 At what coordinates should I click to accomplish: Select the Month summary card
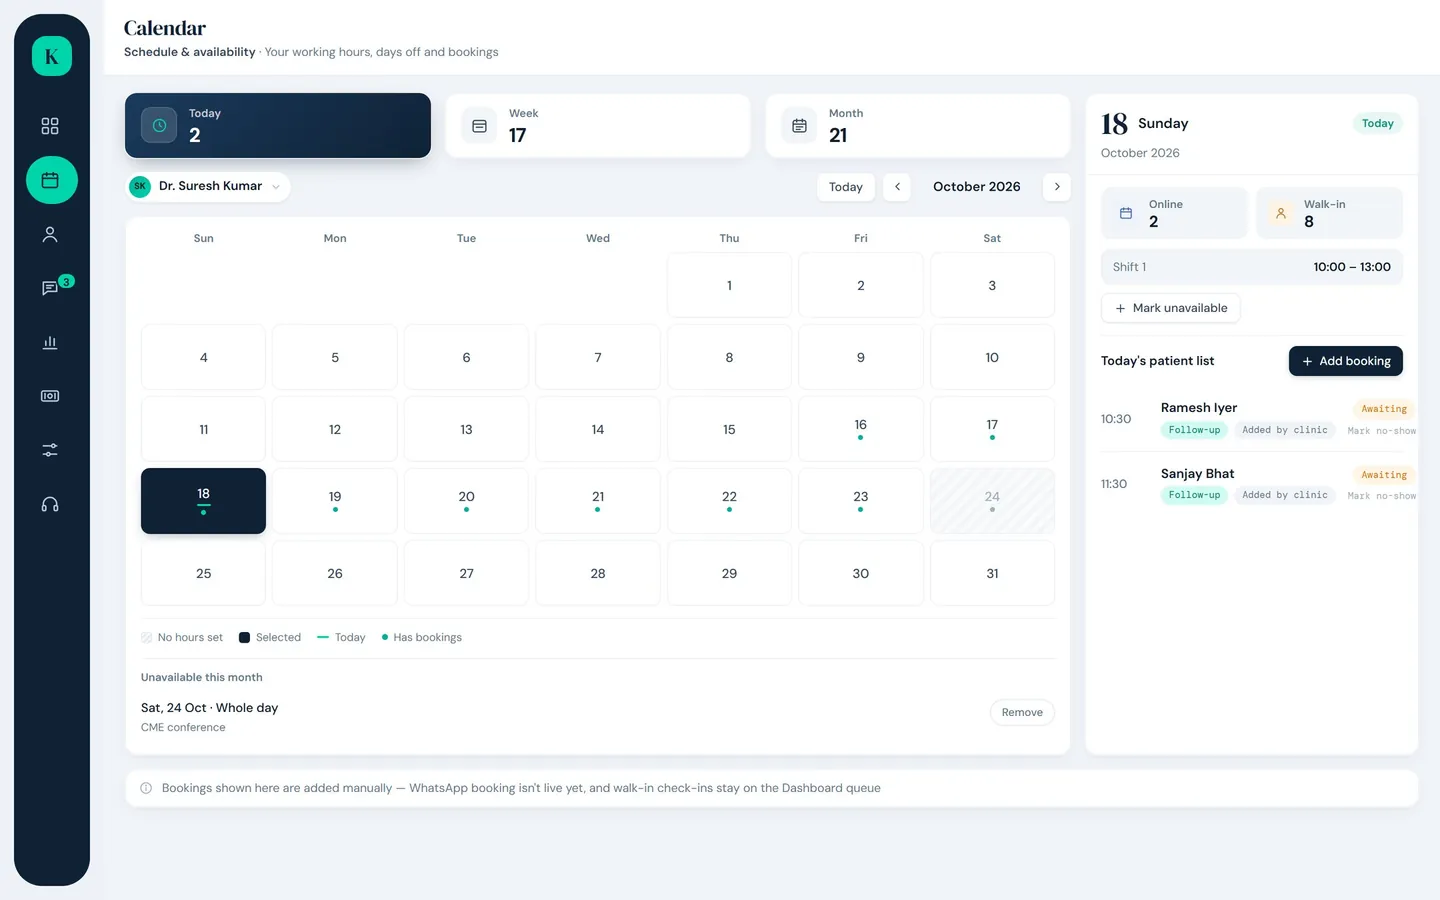918,125
